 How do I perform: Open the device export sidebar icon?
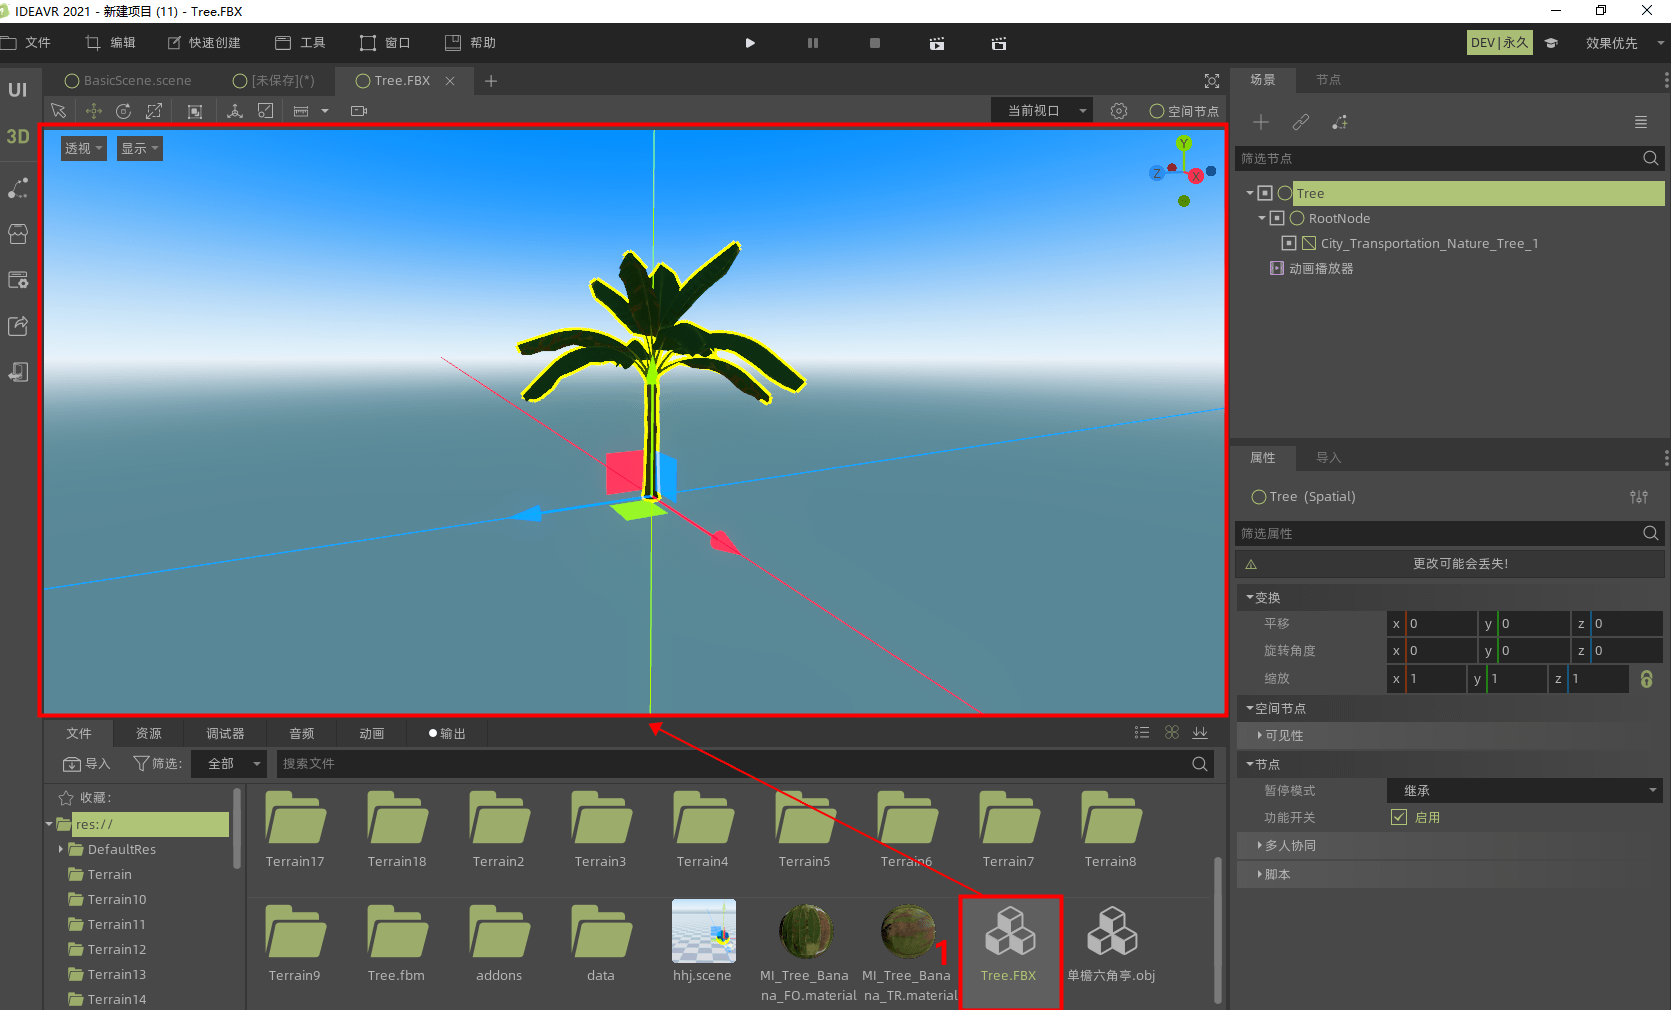point(18,372)
